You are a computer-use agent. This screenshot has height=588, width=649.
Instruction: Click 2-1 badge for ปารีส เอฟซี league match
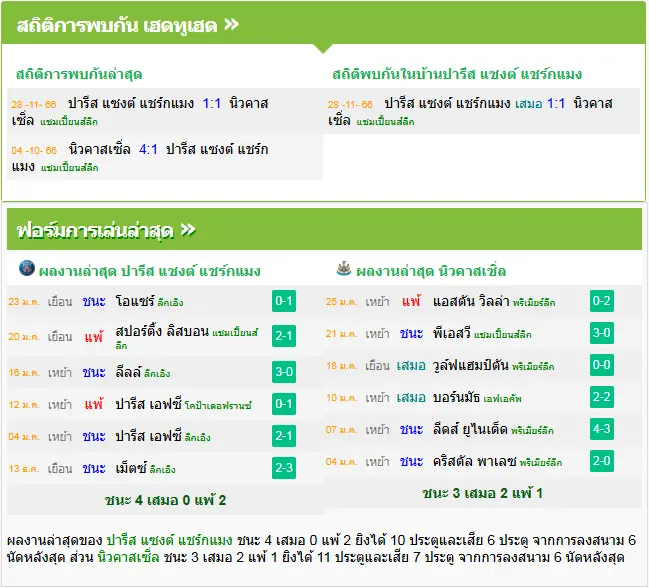click(284, 436)
